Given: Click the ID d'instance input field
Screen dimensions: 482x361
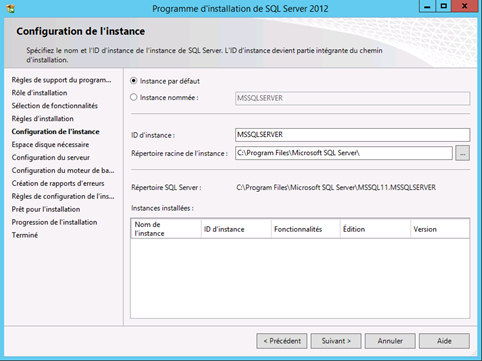Looking at the screenshot, I should [352, 135].
